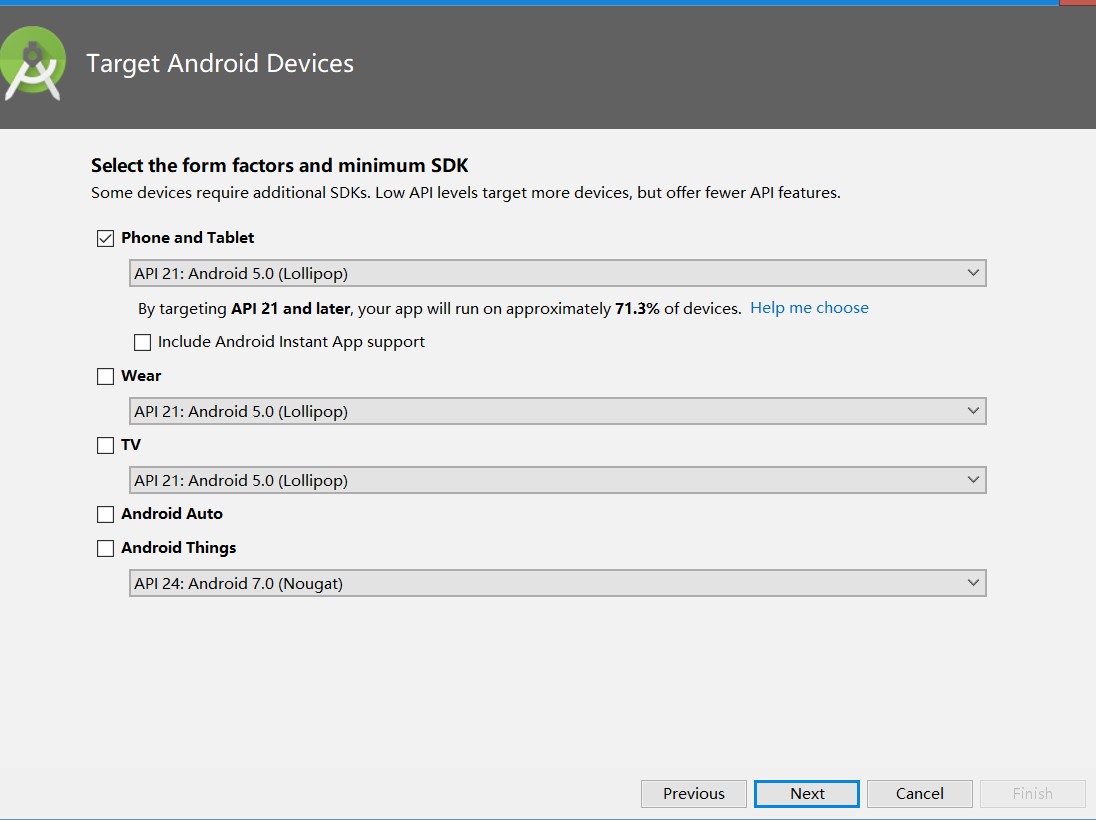Click the Target Android Devices title
1096x820 pixels.
coord(220,64)
